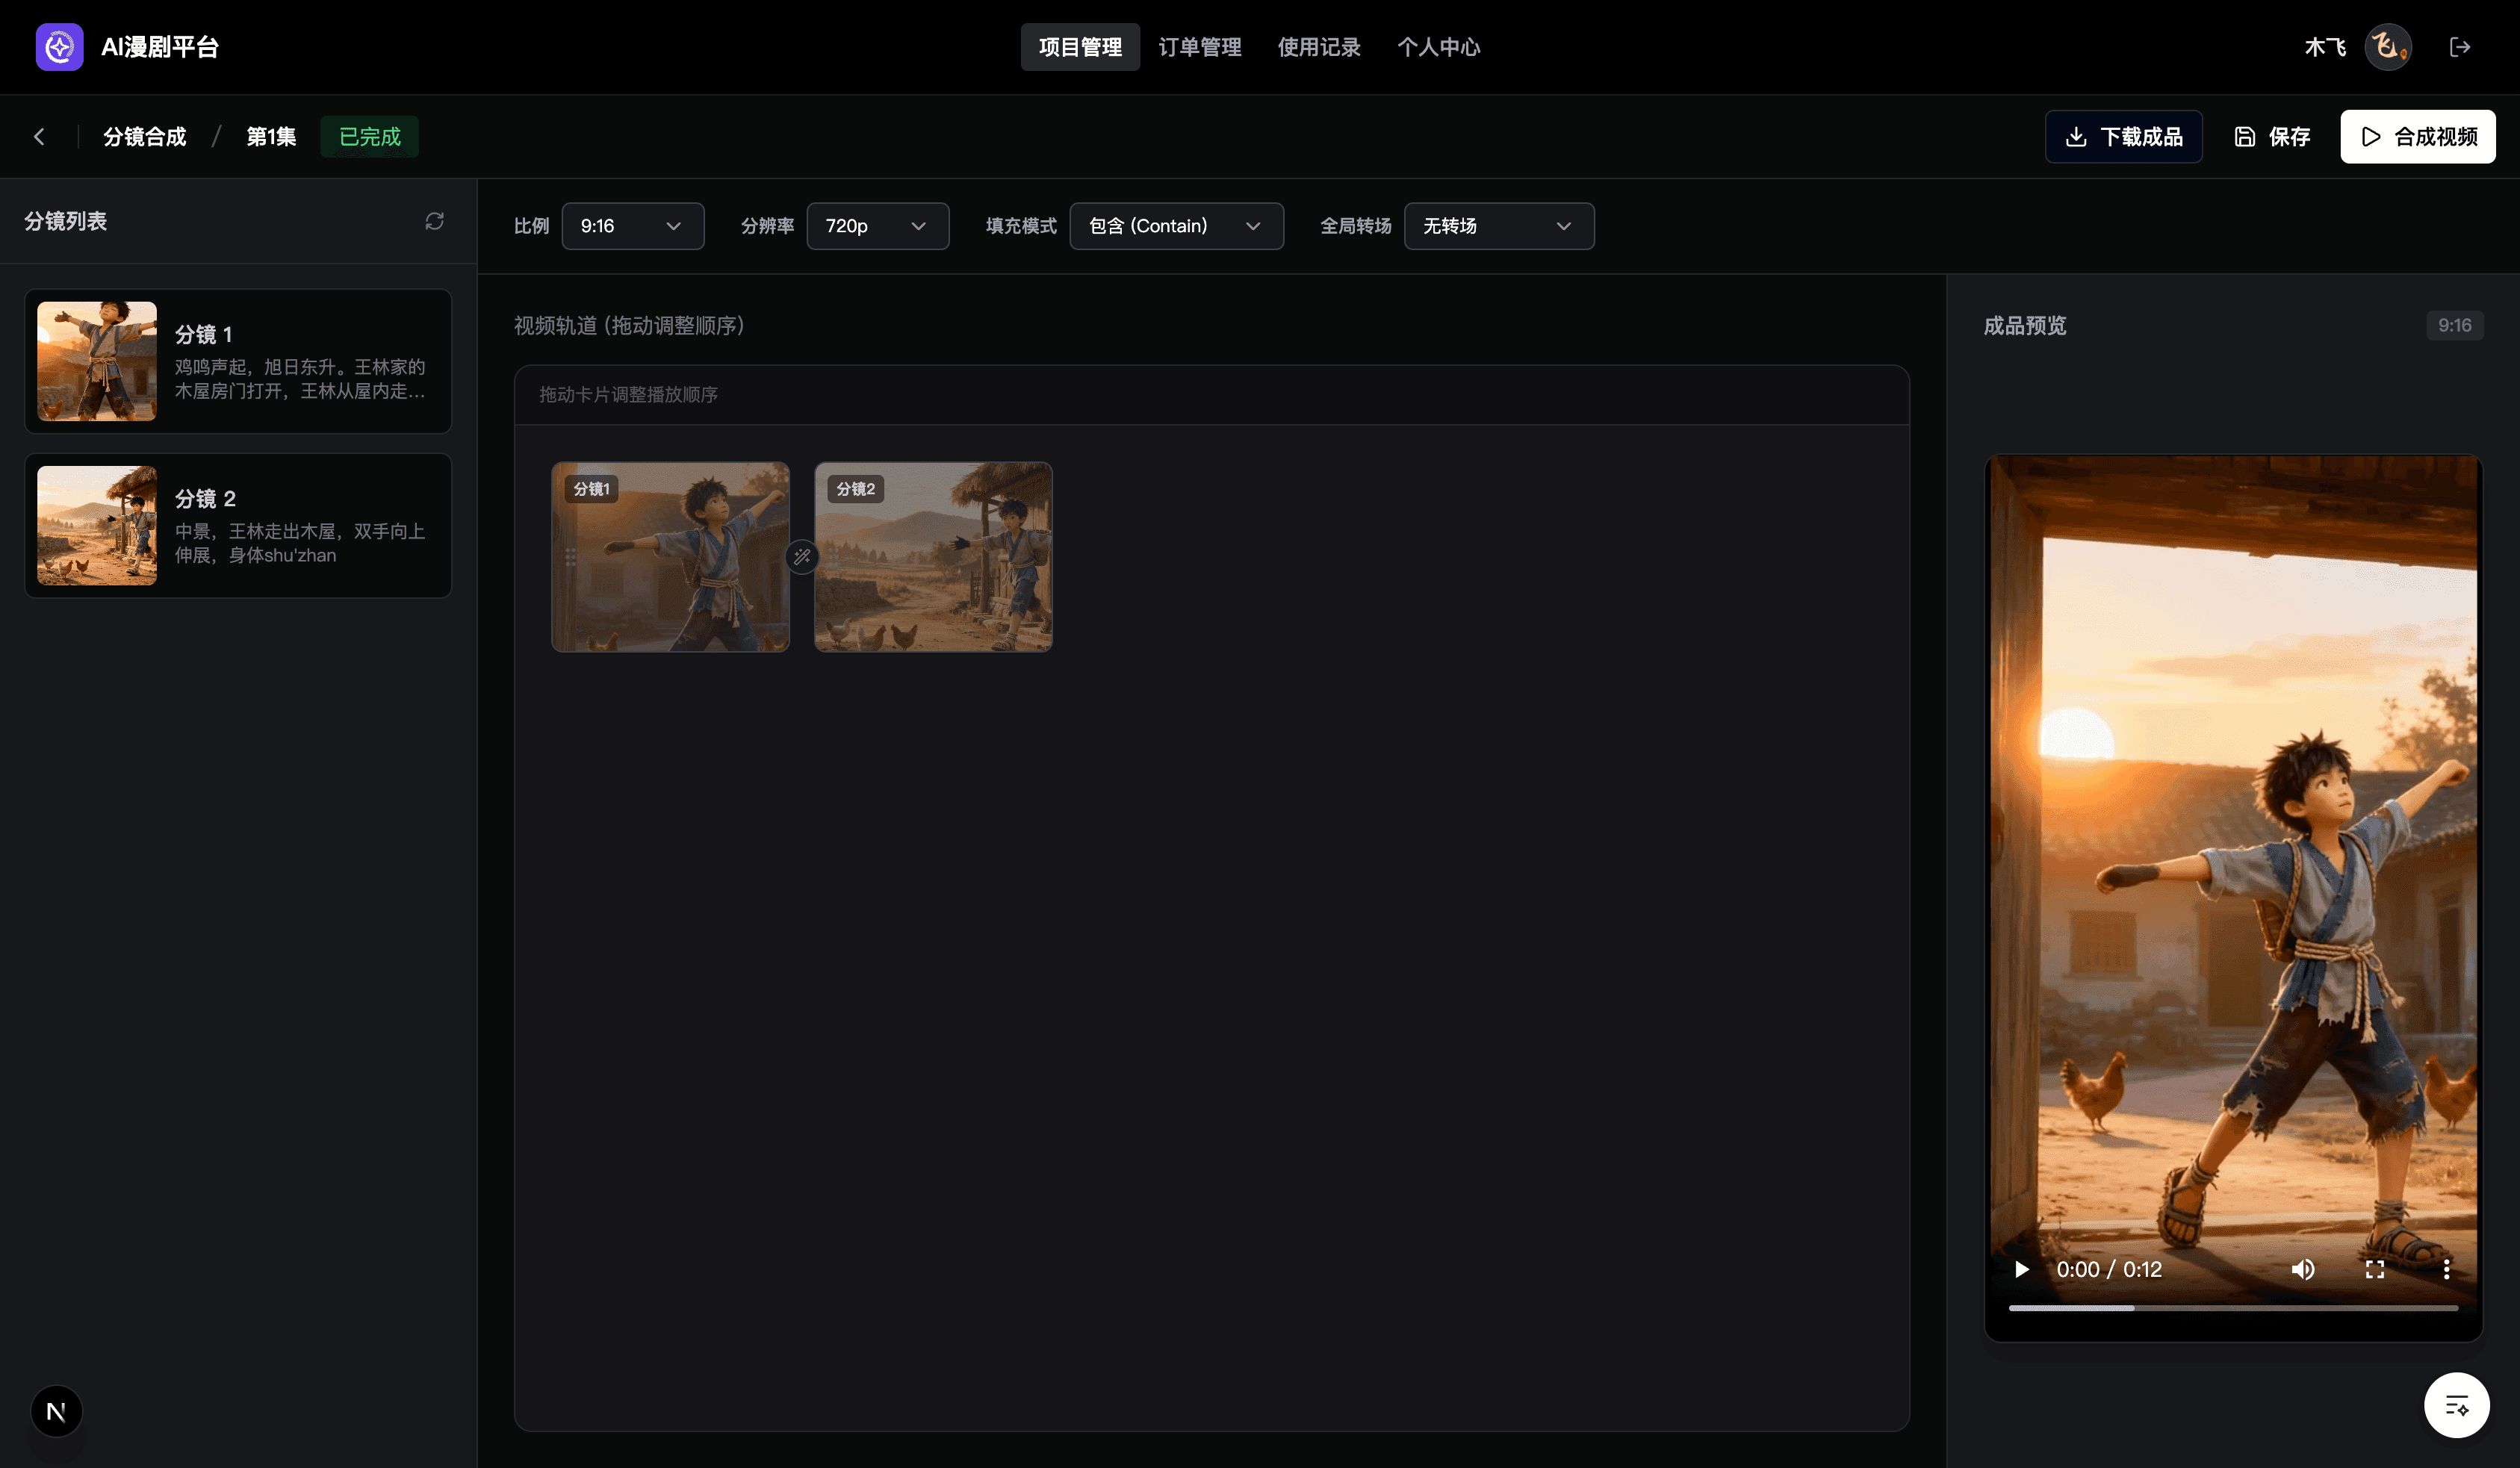Open the 填充模式 Contain dropdown
2520x1468 pixels.
1176,226
